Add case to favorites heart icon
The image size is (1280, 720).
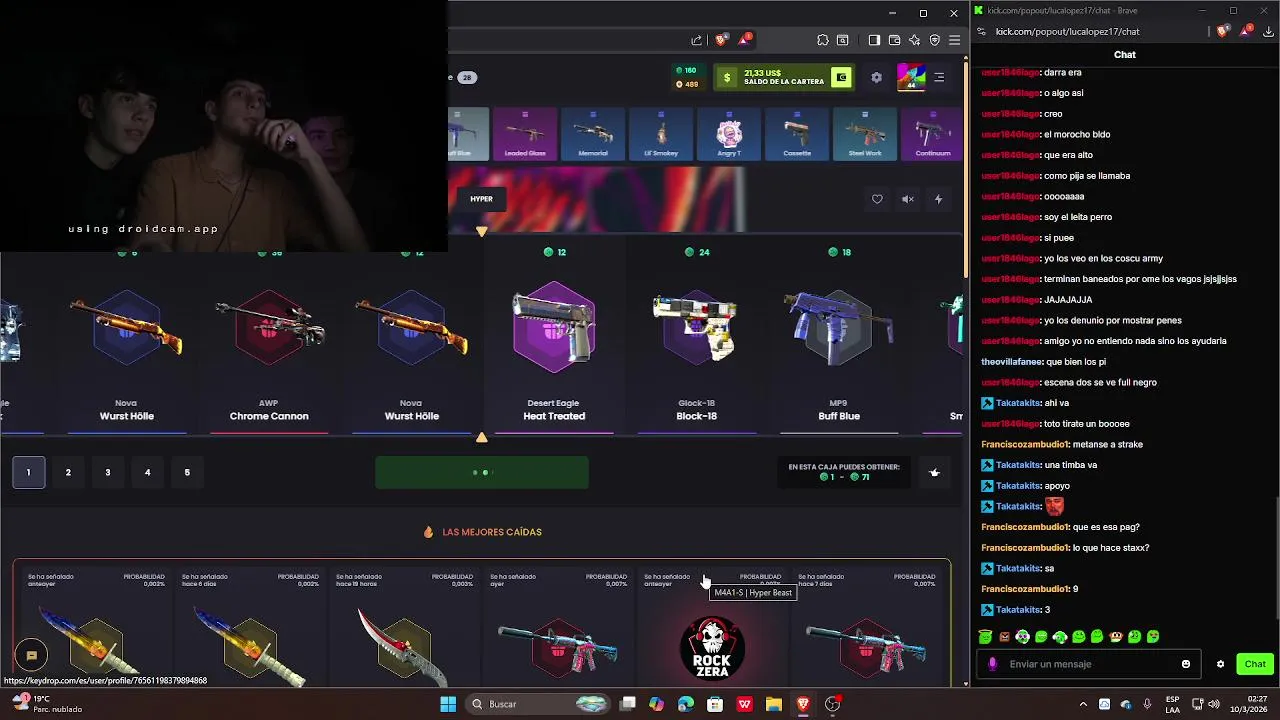(x=877, y=199)
